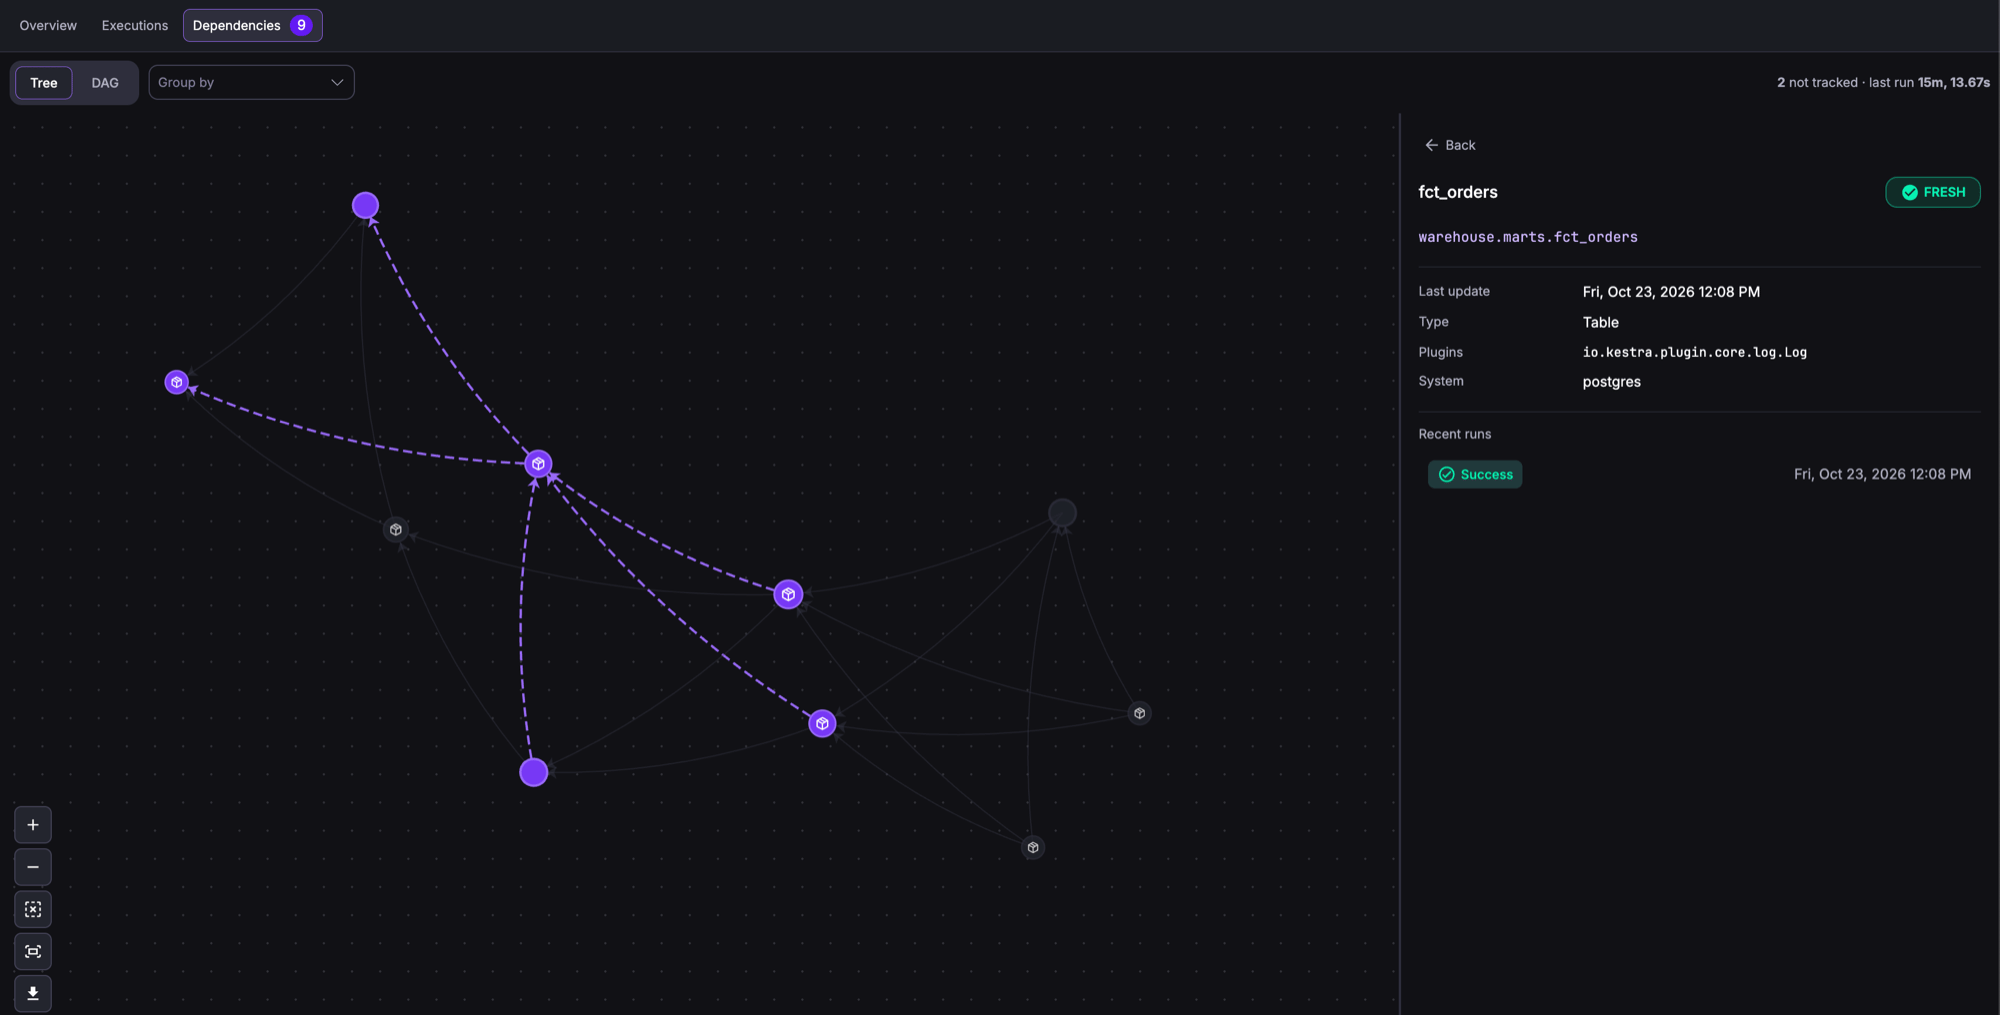The image size is (2000, 1015).
Task: Switch to DAG view
Action: tap(105, 82)
